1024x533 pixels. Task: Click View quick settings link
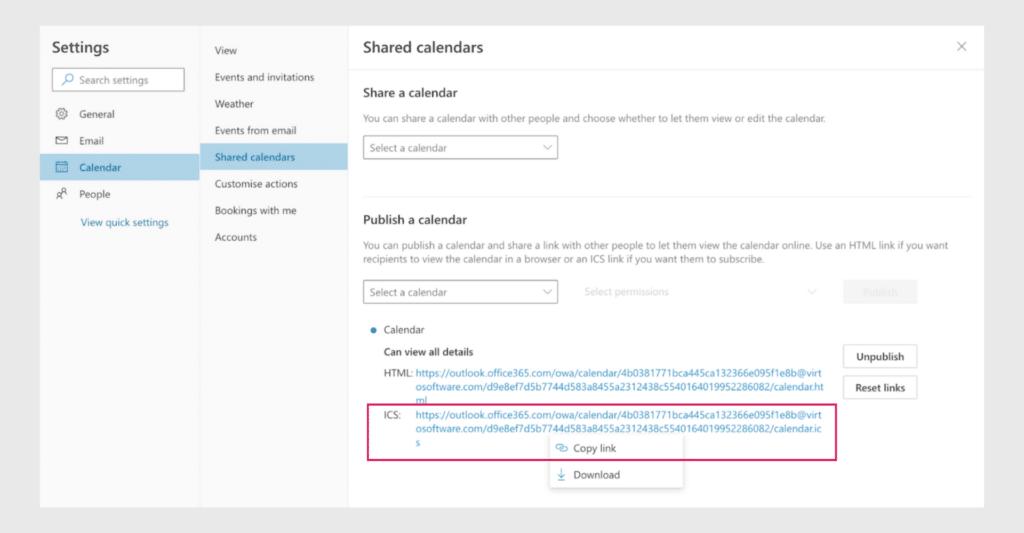point(125,222)
